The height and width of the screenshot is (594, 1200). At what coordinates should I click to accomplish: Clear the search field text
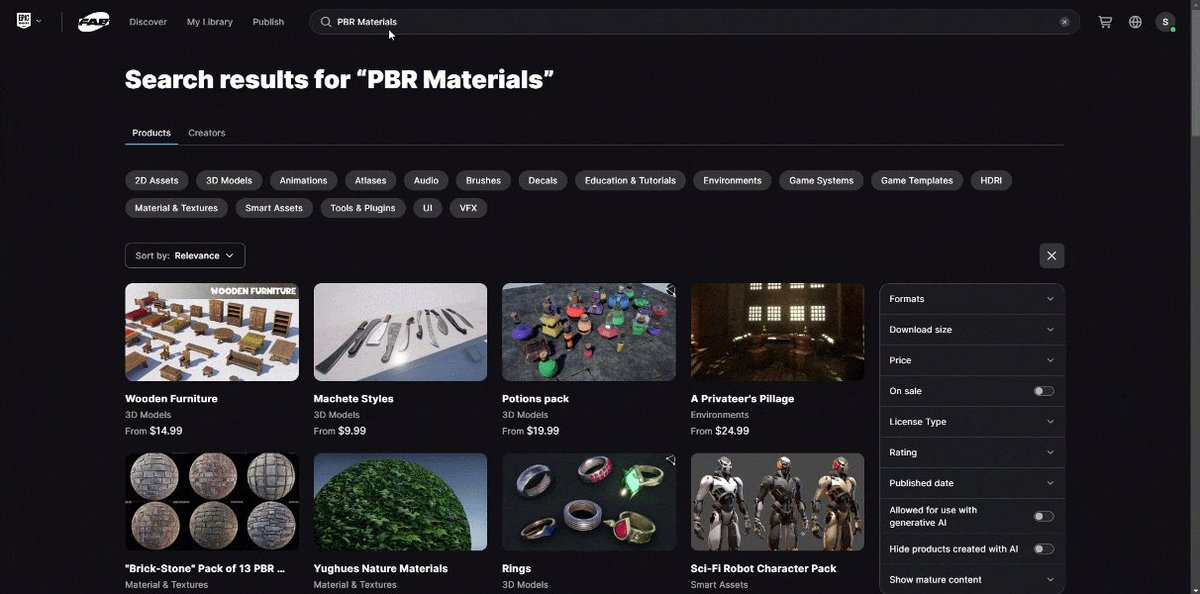[x=1064, y=22]
